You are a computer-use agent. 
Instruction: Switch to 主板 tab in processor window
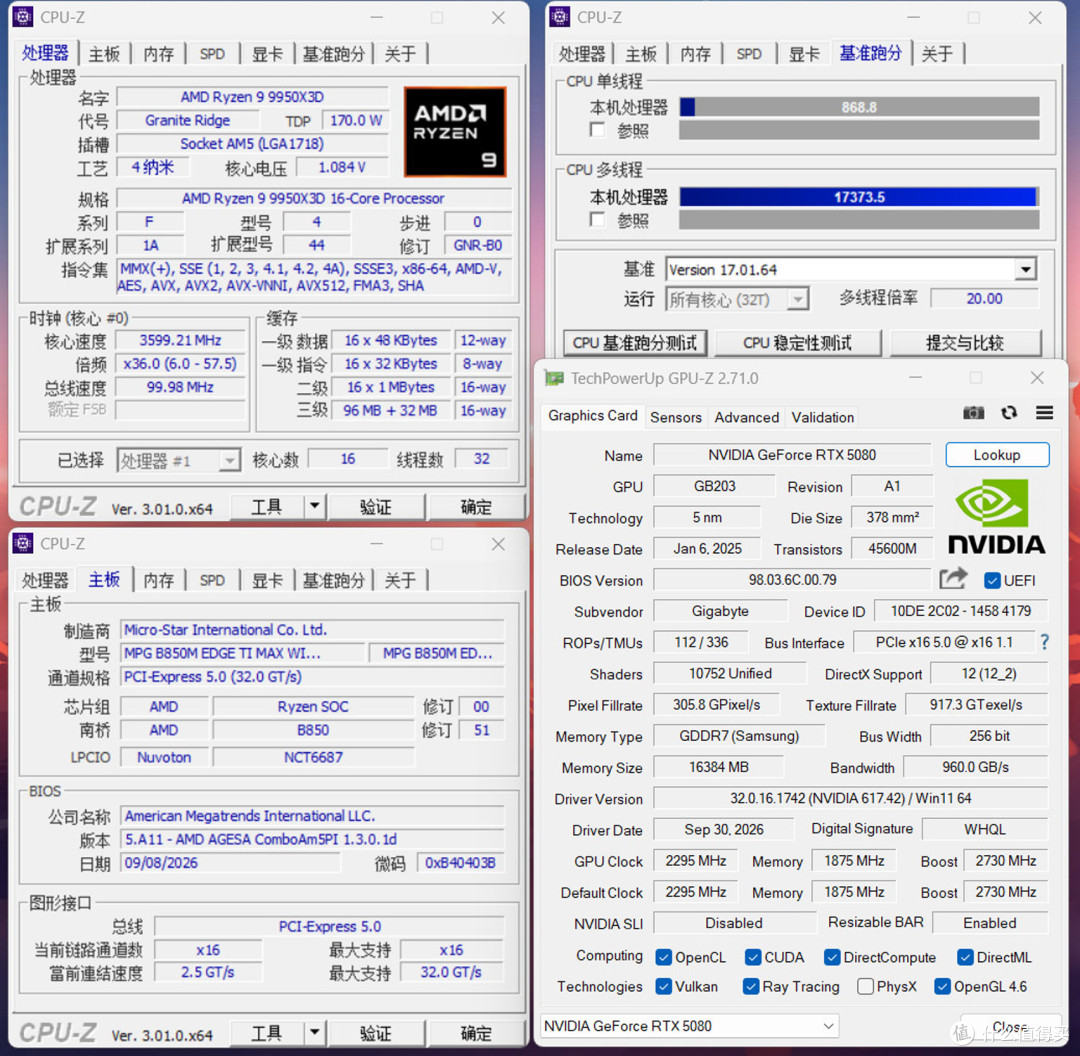point(104,54)
